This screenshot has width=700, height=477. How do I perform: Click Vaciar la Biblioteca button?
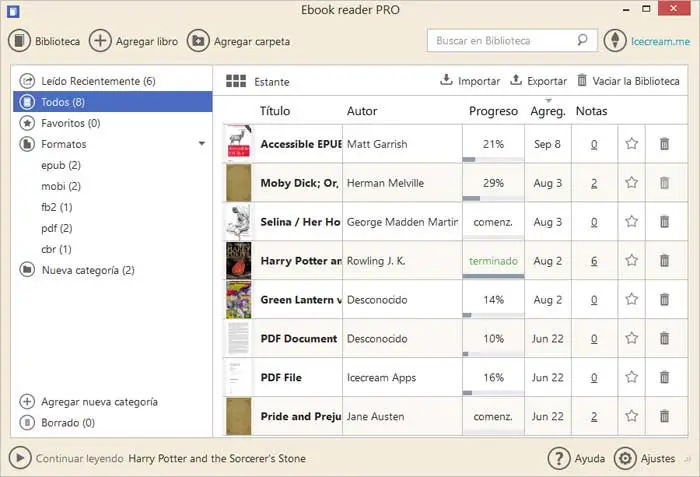(x=628, y=81)
